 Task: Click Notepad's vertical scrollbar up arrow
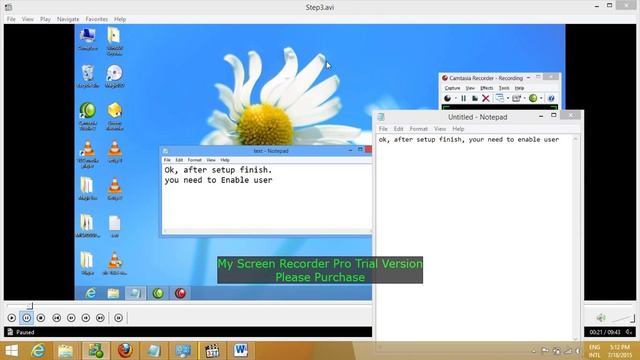(x=576, y=139)
